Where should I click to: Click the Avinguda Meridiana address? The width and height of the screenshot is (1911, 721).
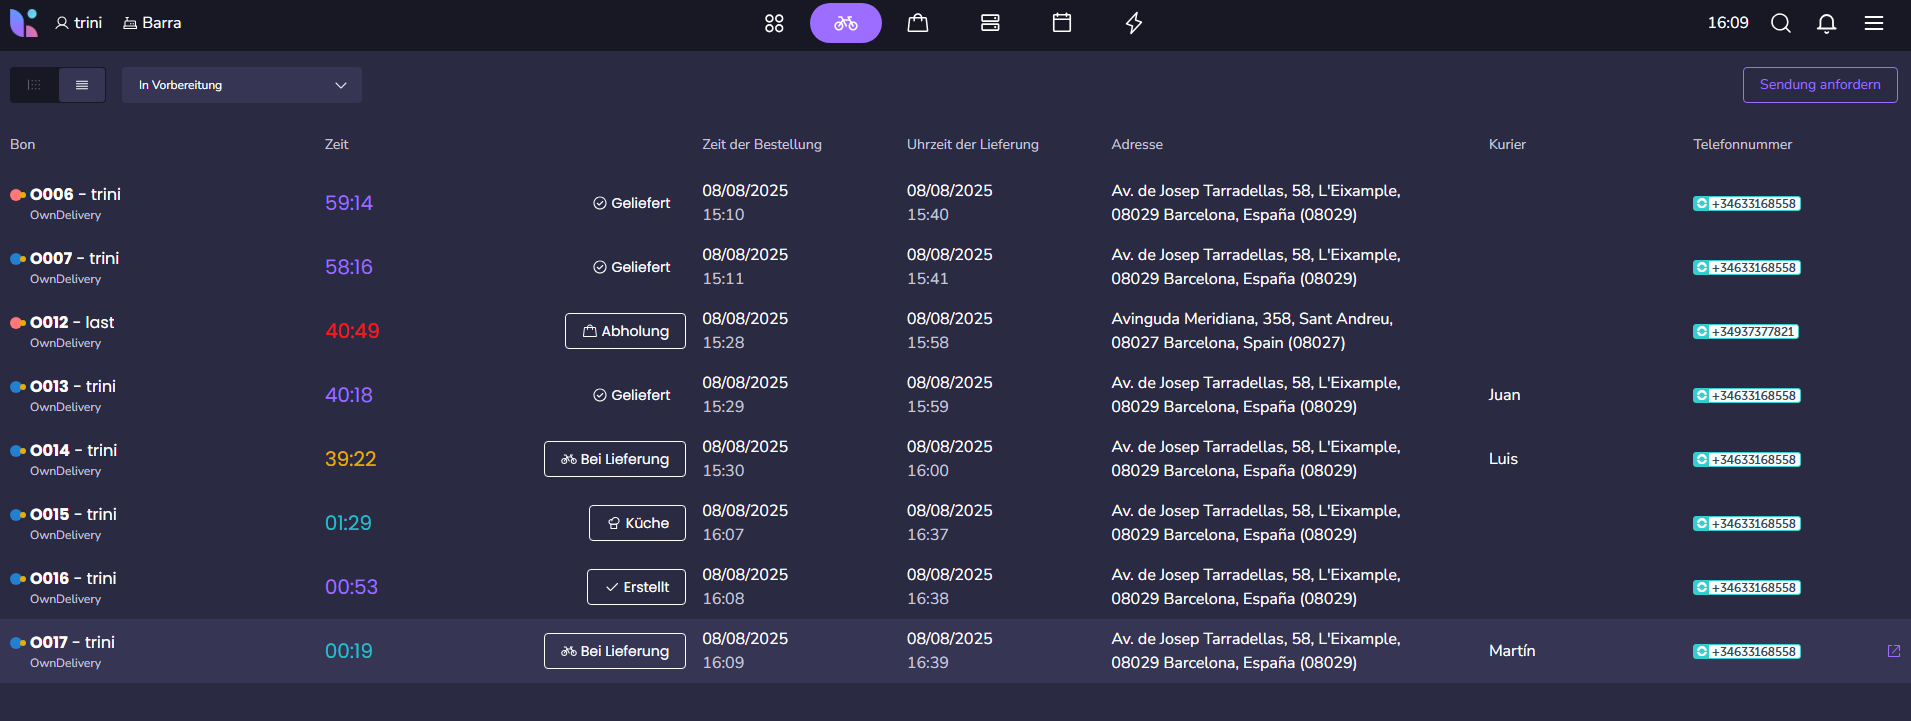tap(1252, 331)
